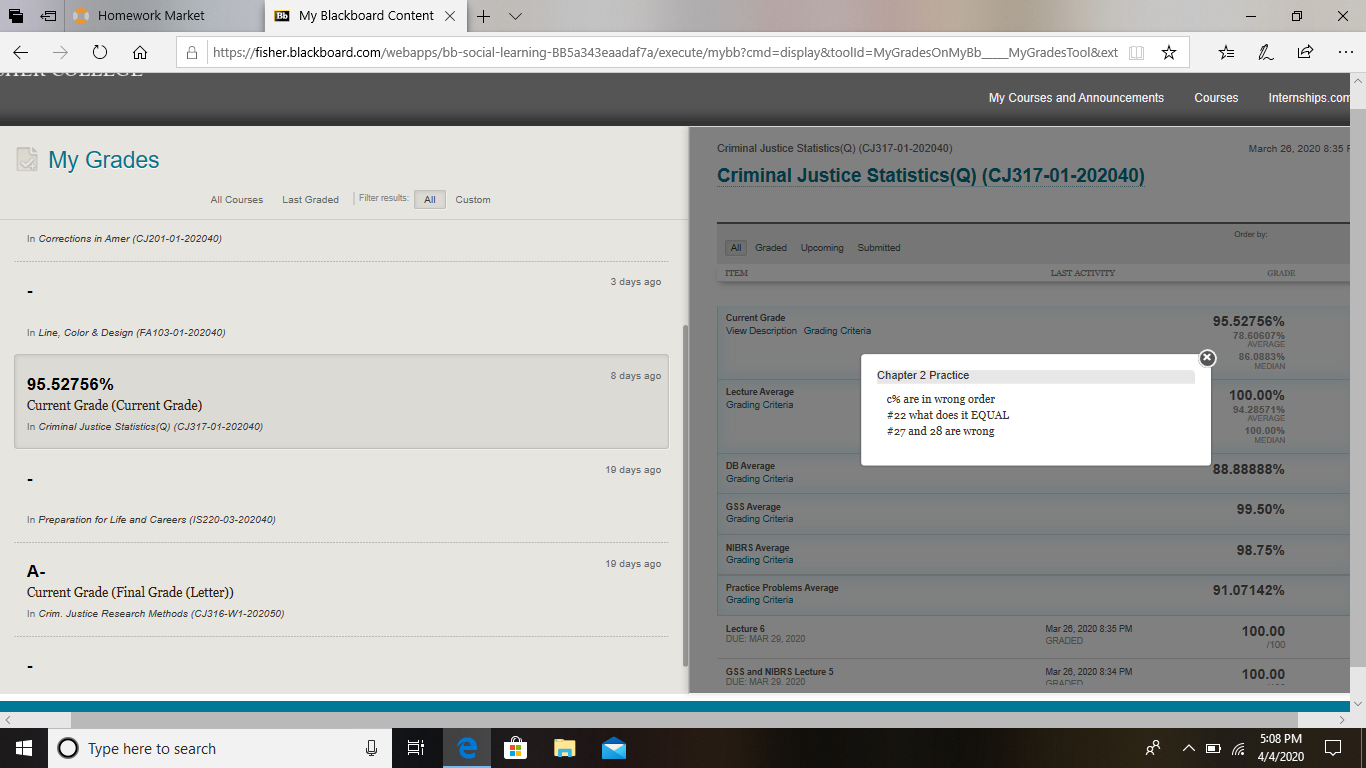Image resolution: width=1366 pixels, height=768 pixels.
Task: Open the Favorites hub
Action: coord(1227,53)
